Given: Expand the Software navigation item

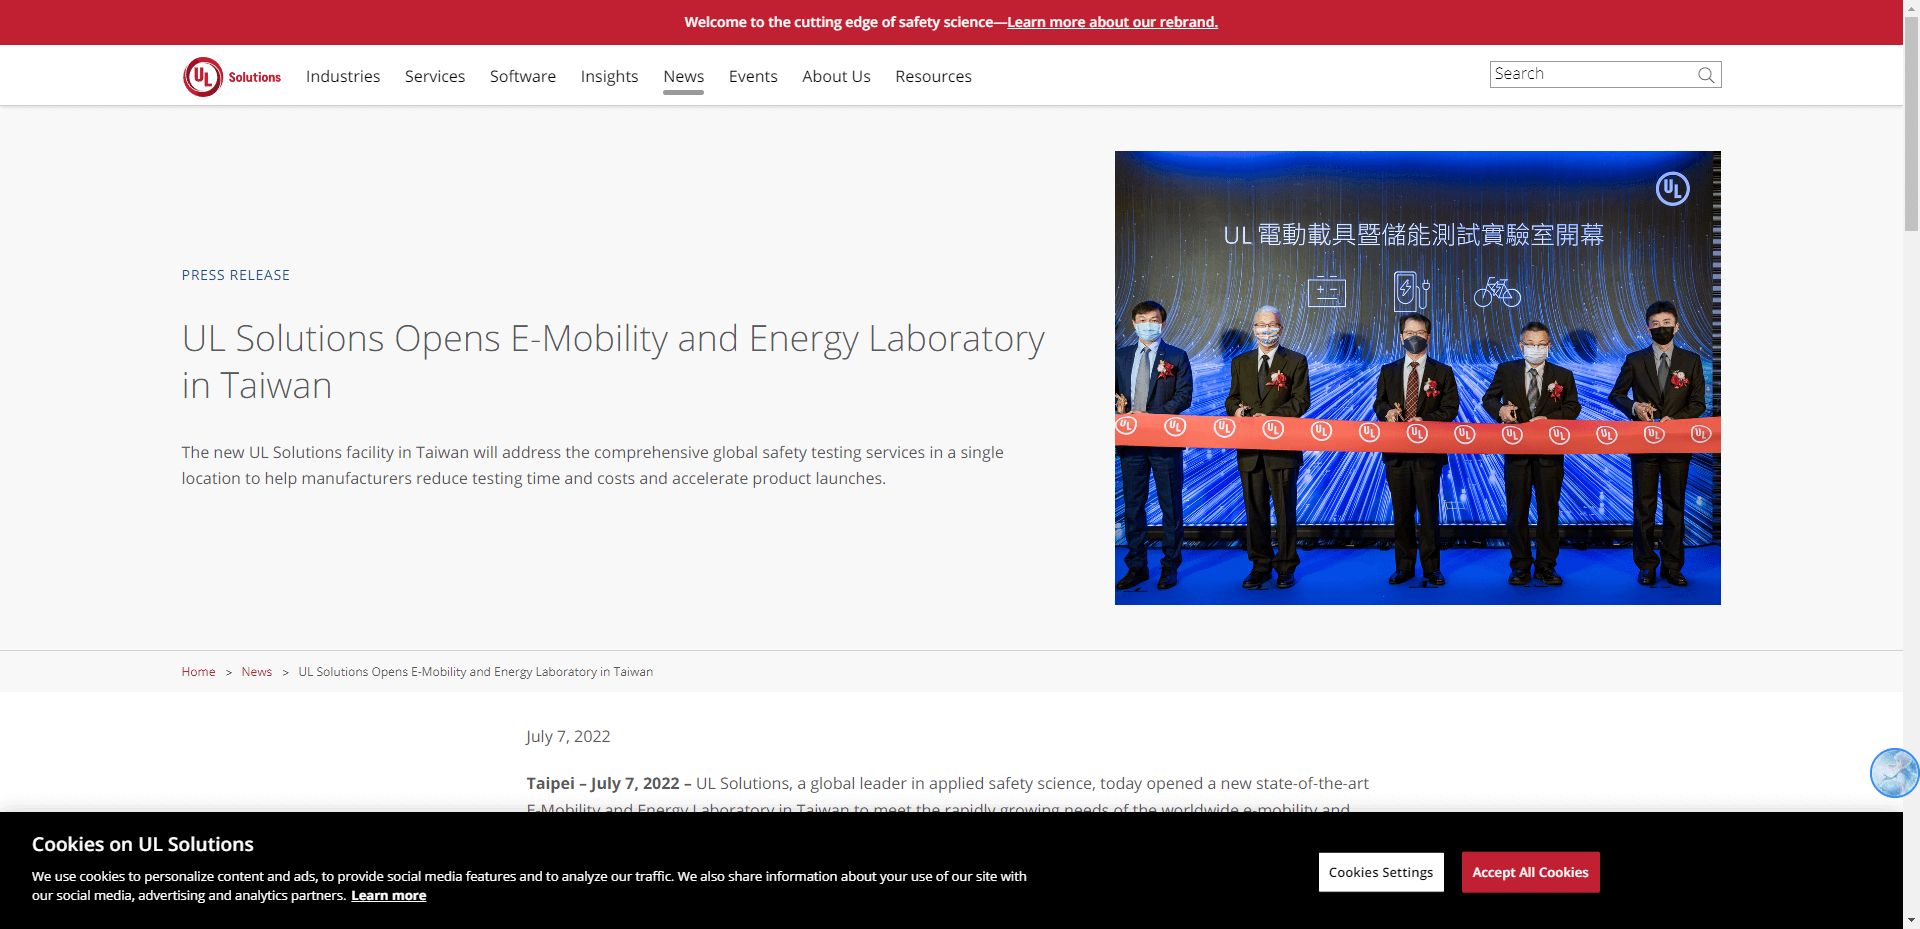Looking at the screenshot, I should coord(523,77).
